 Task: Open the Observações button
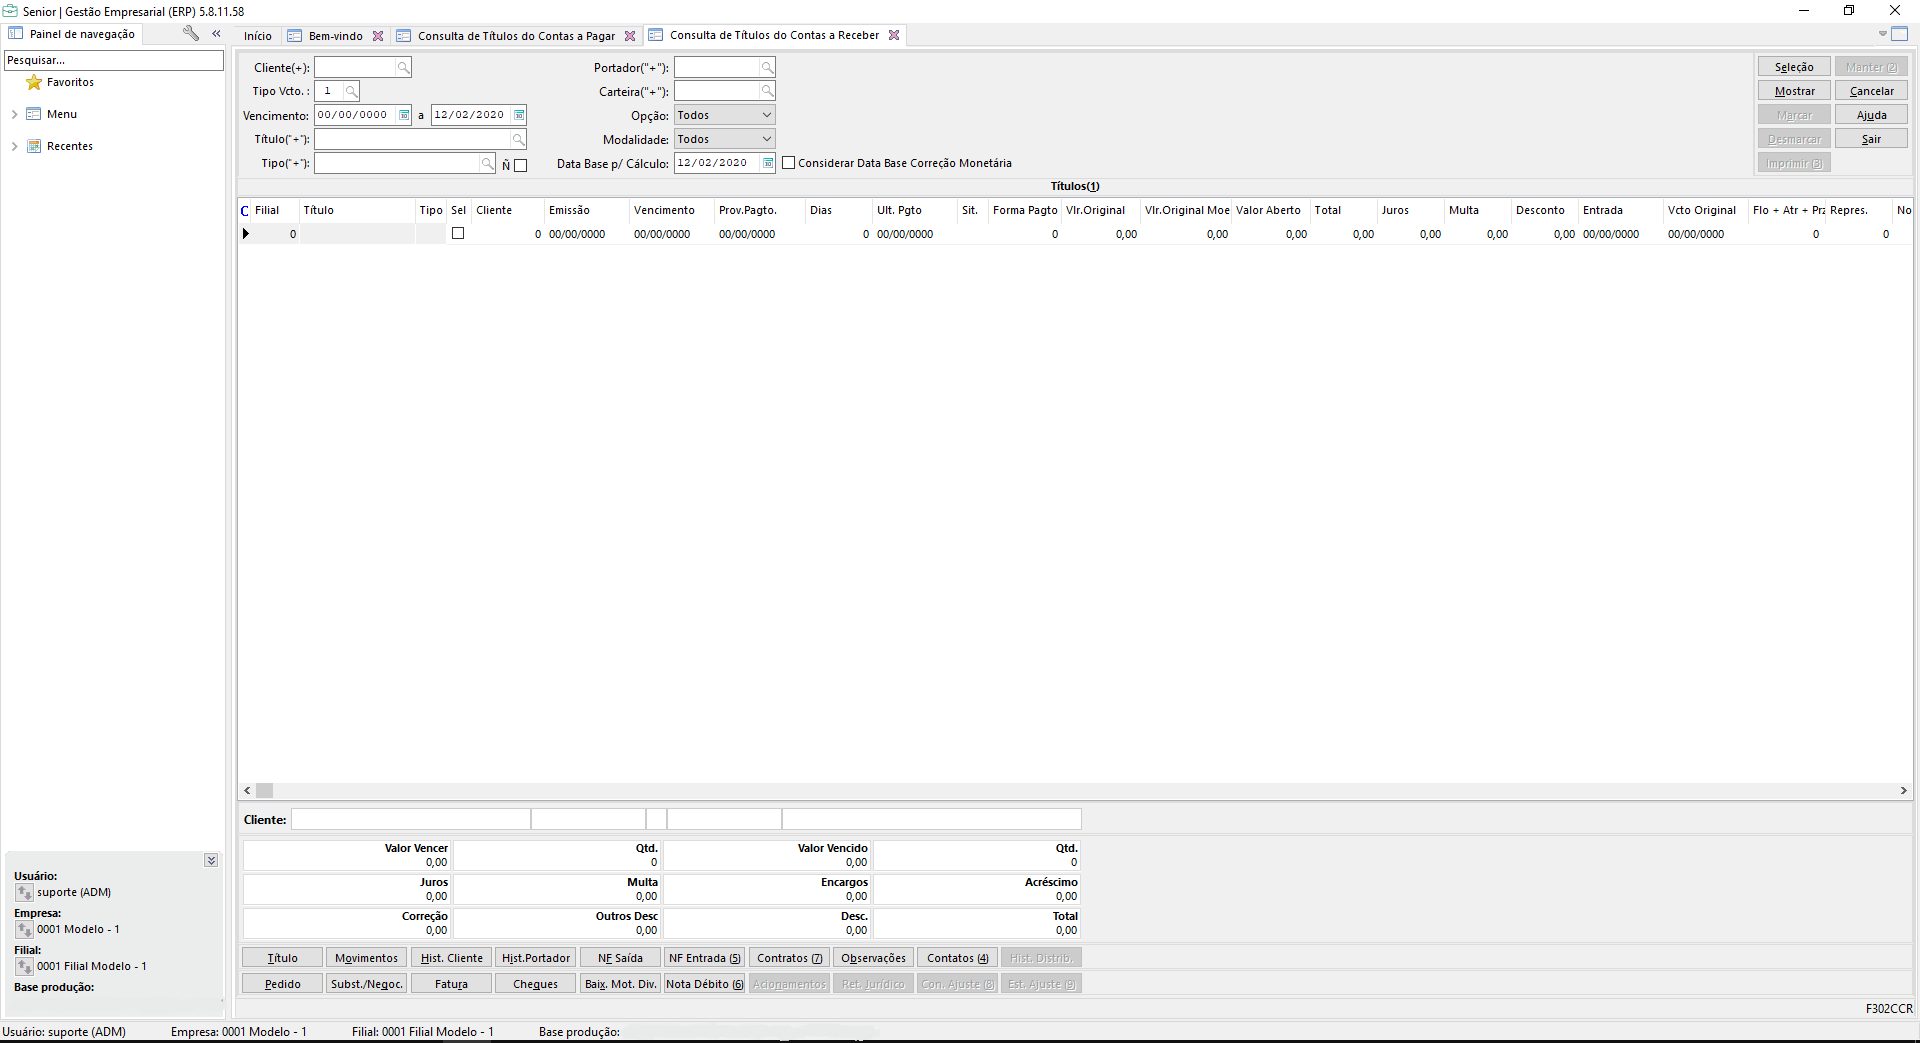click(873, 958)
